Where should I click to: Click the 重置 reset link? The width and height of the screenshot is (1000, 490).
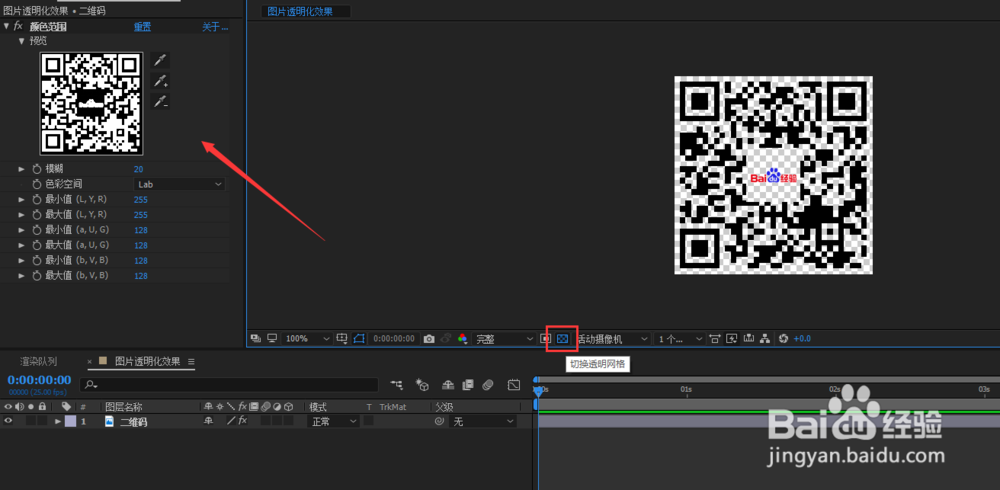click(x=142, y=27)
